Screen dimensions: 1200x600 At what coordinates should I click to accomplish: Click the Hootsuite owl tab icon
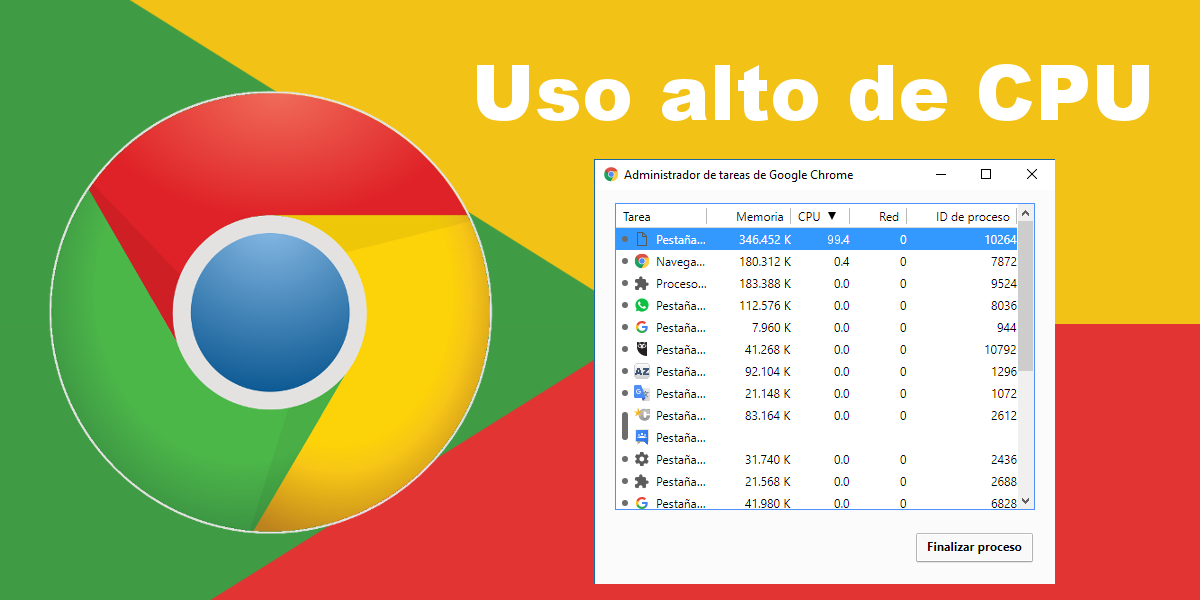pyautogui.click(x=642, y=350)
